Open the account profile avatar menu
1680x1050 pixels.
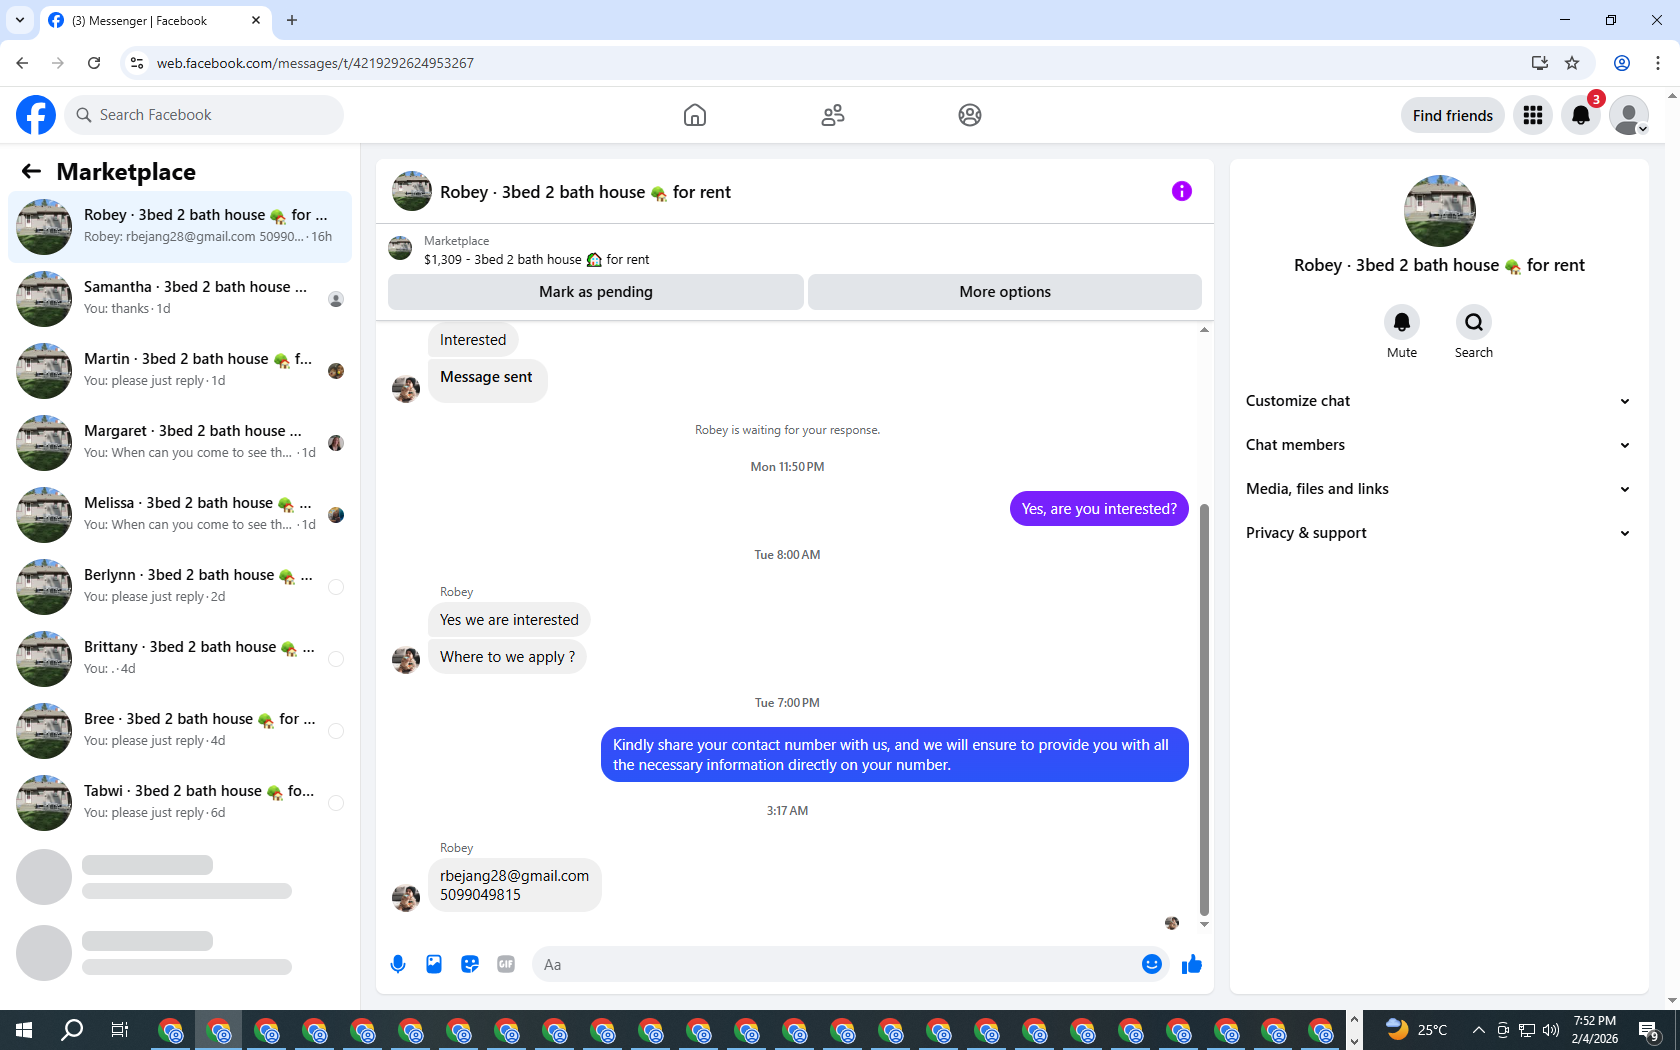coord(1629,115)
